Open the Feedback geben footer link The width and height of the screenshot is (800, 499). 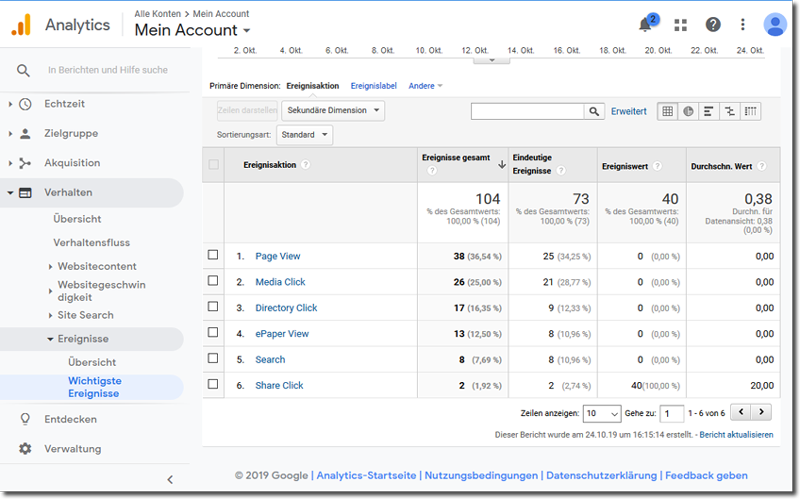[706, 476]
